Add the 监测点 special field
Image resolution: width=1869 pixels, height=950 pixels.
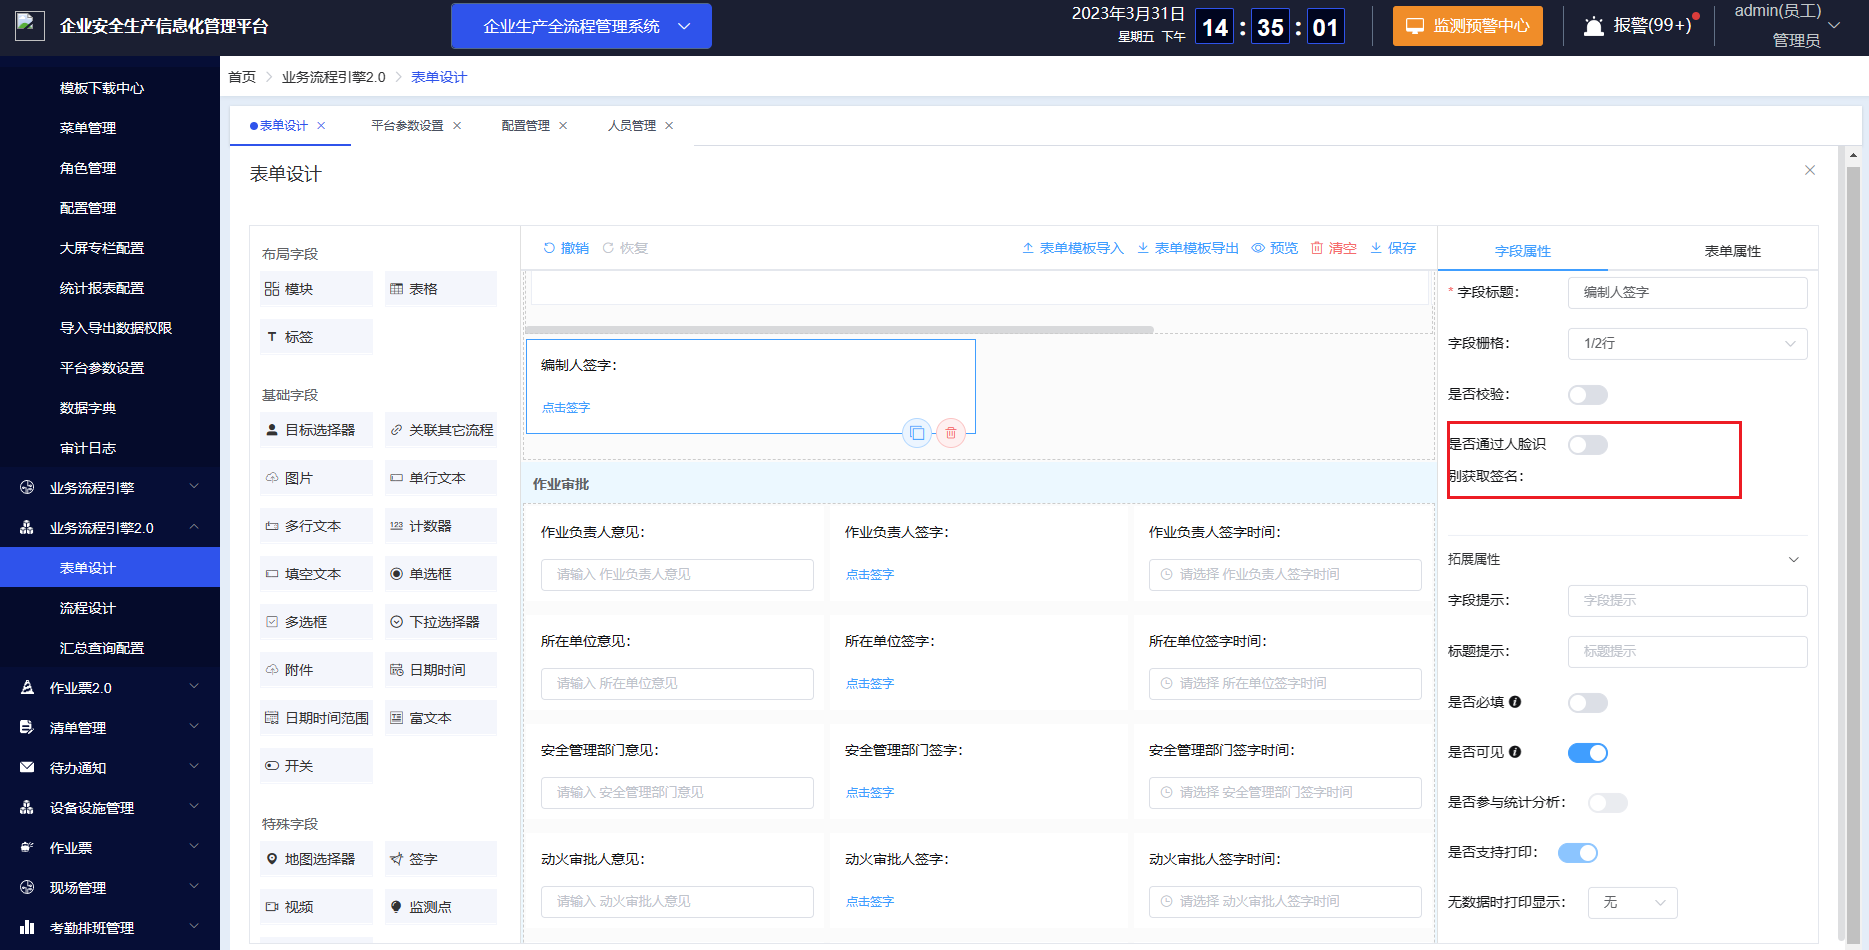441,907
